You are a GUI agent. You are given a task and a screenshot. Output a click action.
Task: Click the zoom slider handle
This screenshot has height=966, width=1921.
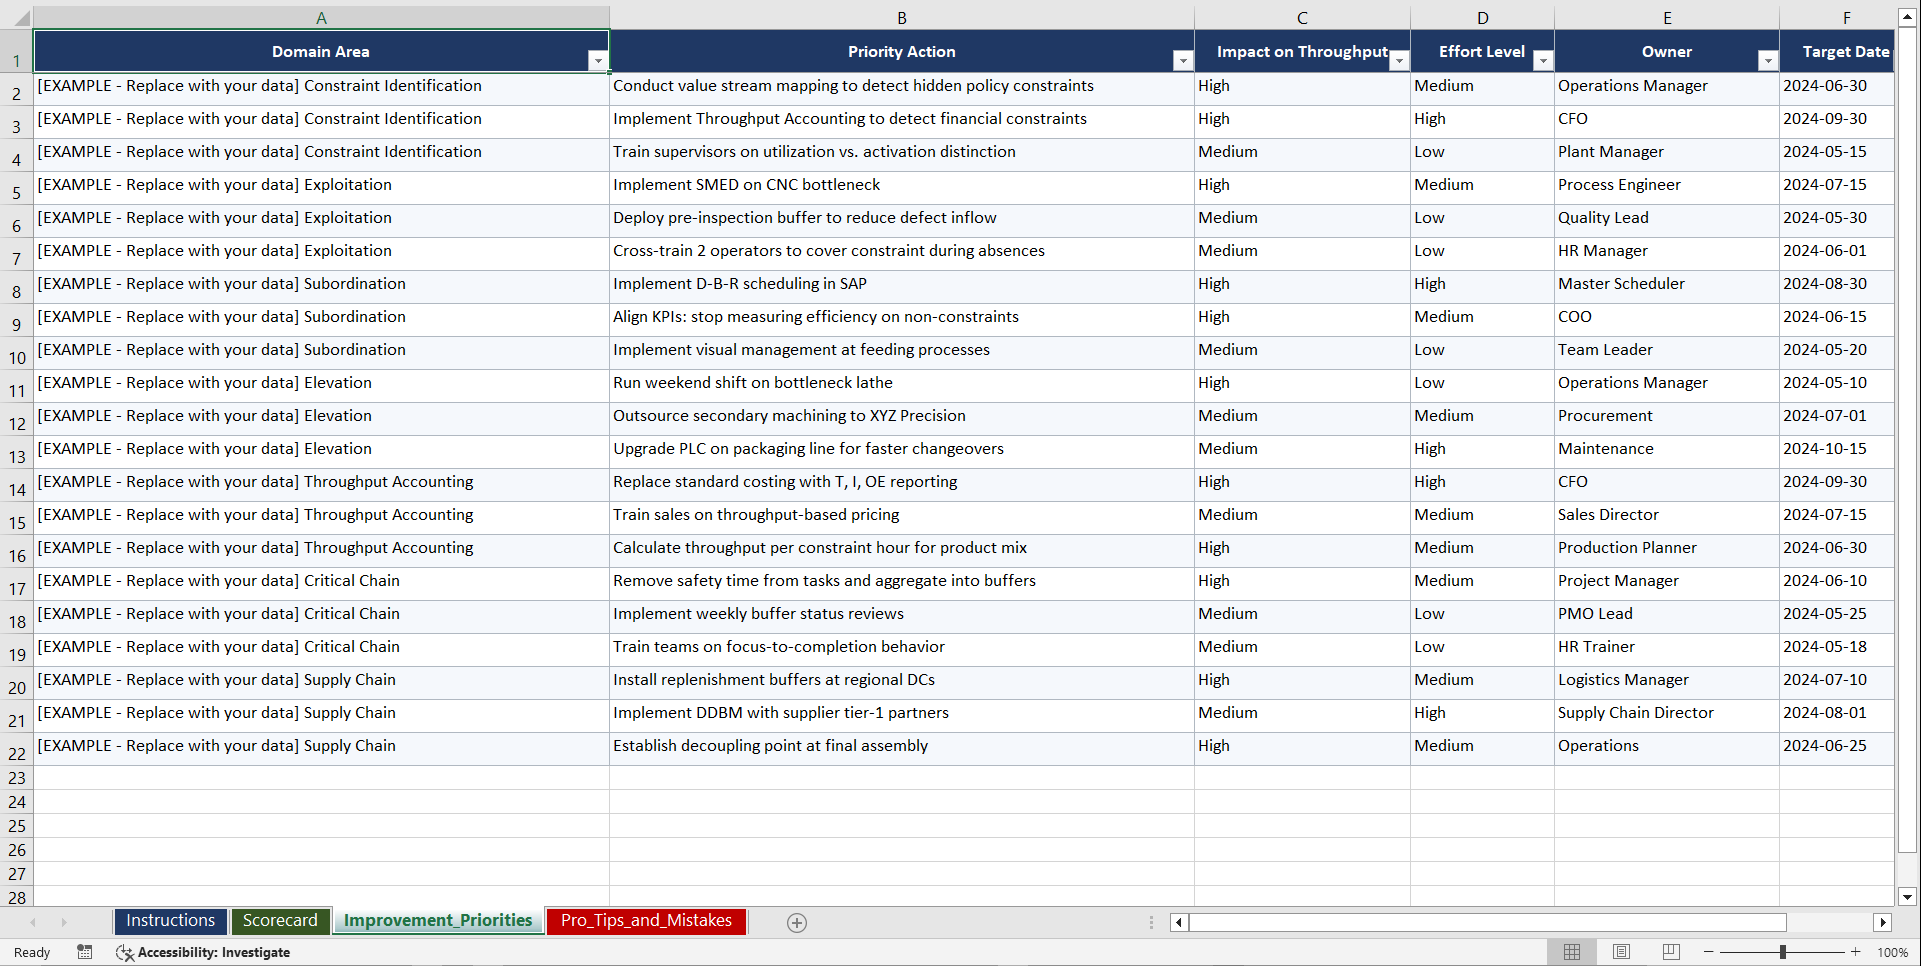[1782, 952]
